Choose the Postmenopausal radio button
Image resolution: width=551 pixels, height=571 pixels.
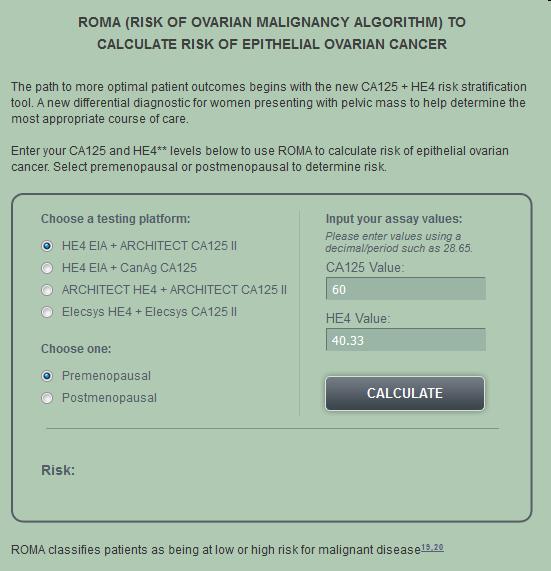(47, 398)
